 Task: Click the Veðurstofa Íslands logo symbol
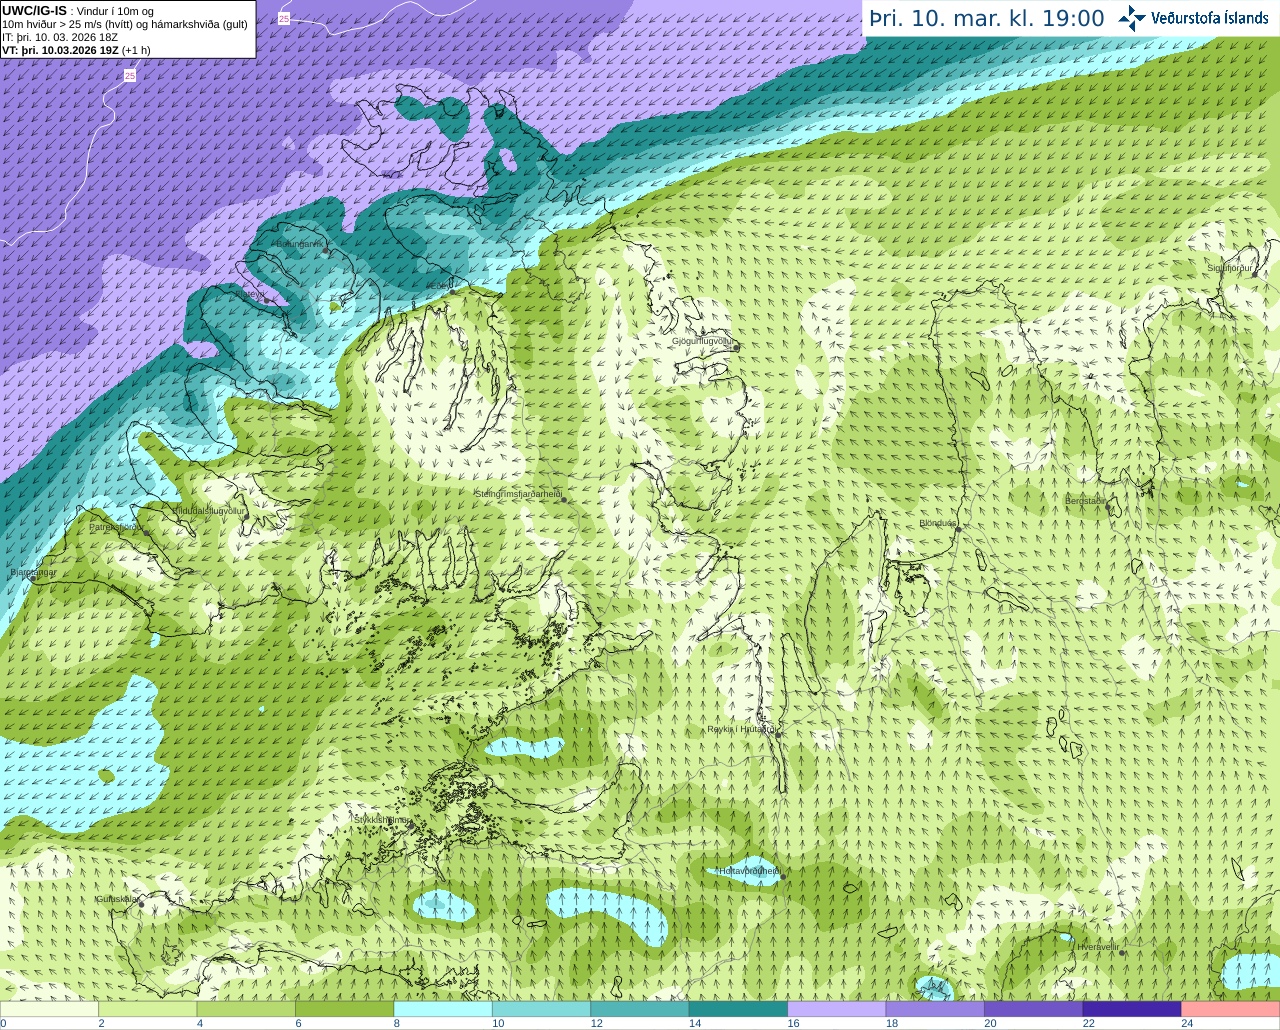1132,18
